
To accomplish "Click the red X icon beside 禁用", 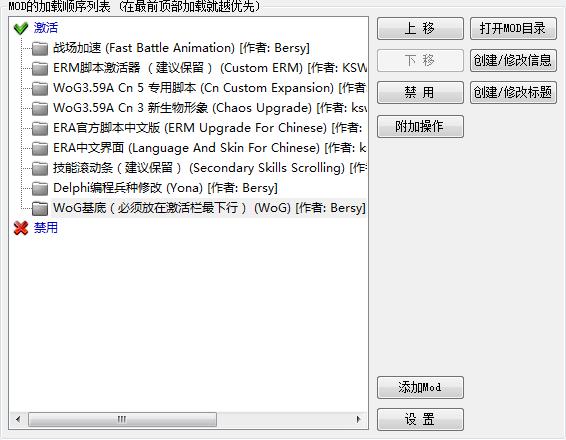I will coord(21,228).
